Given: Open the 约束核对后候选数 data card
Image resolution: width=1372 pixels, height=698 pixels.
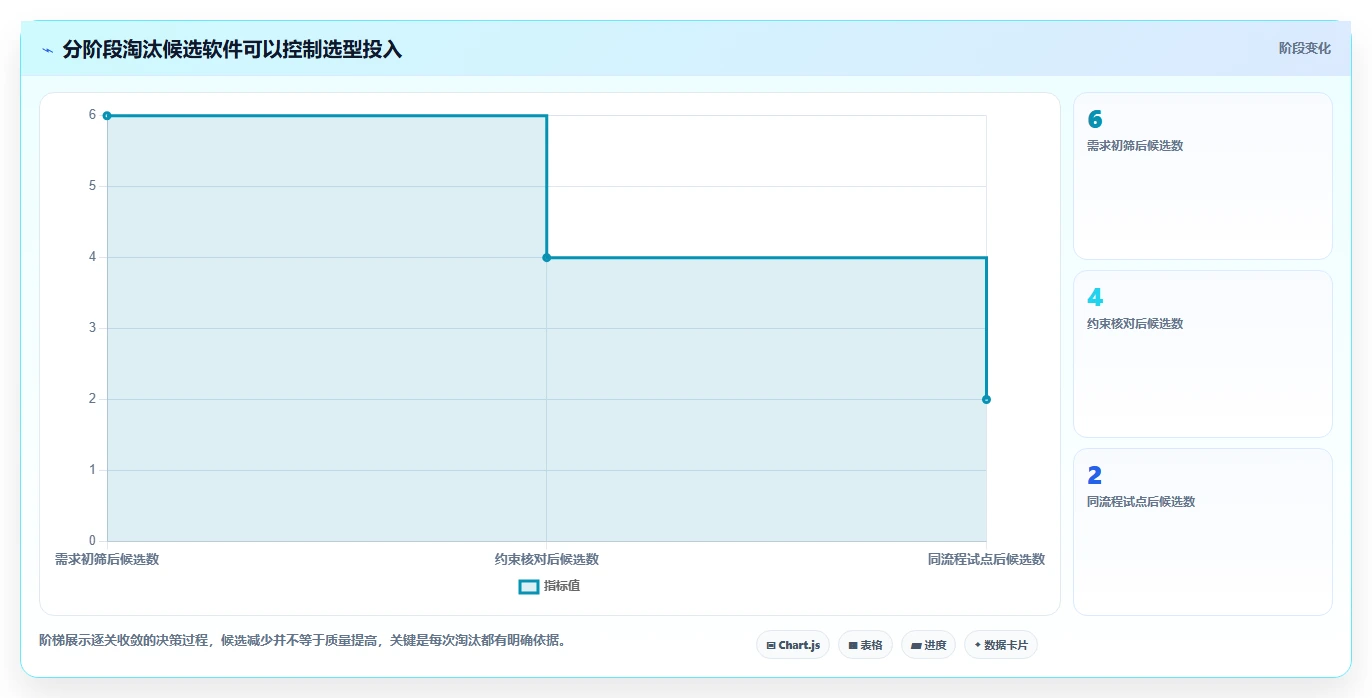Looking at the screenshot, I should click(x=1203, y=354).
